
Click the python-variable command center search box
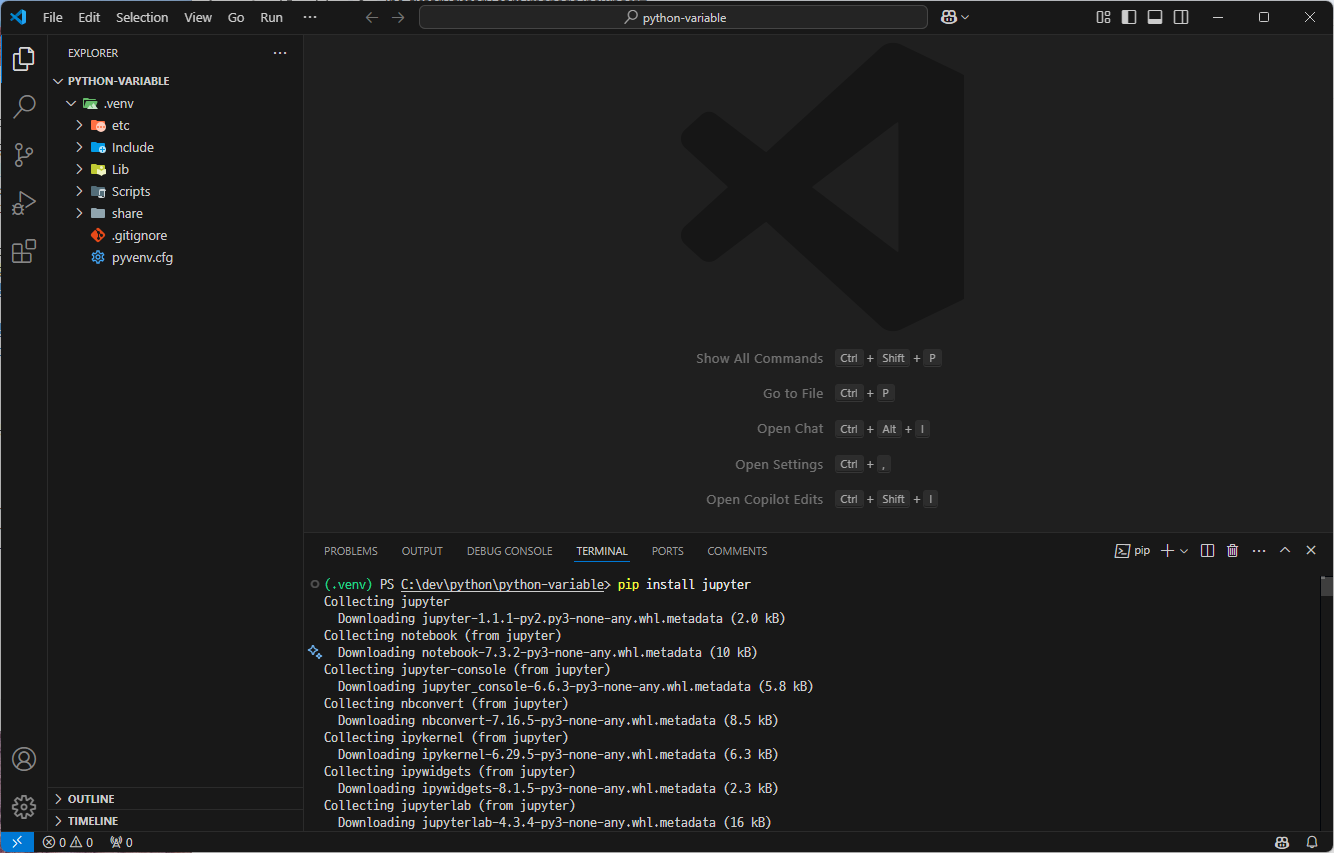(673, 17)
